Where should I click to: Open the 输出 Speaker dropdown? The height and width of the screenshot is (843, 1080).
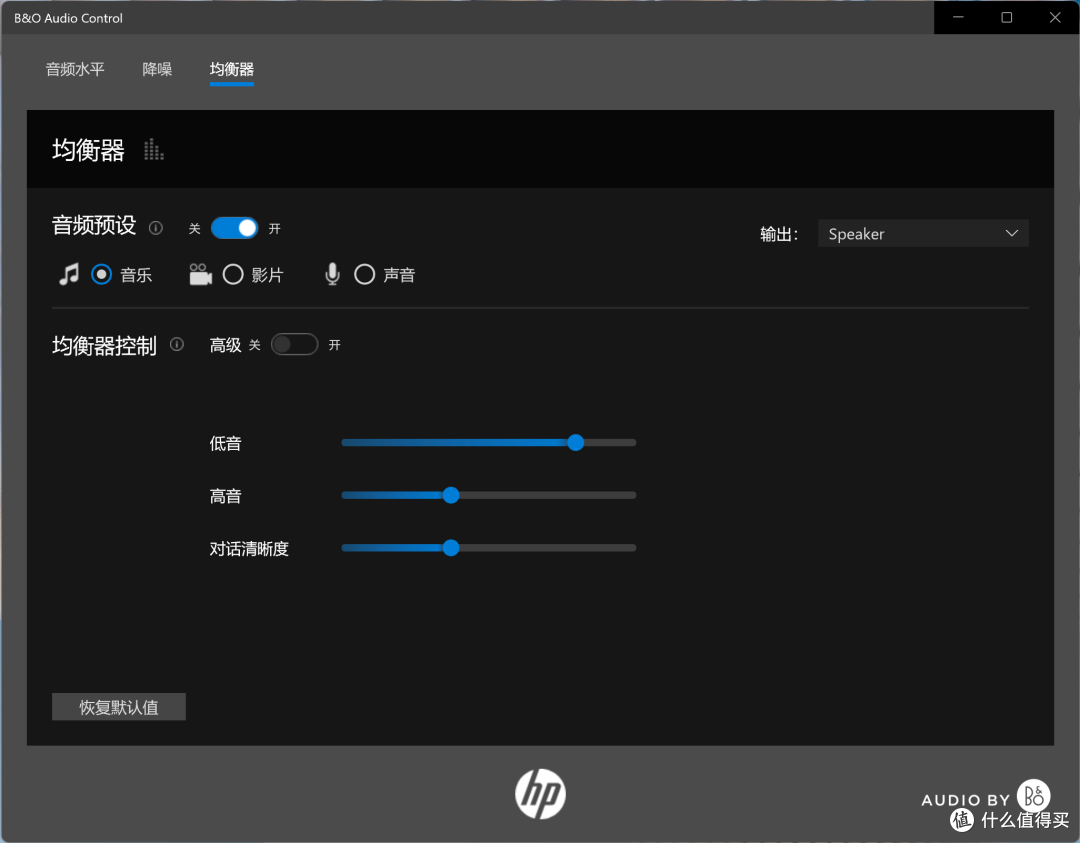[x=923, y=233]
